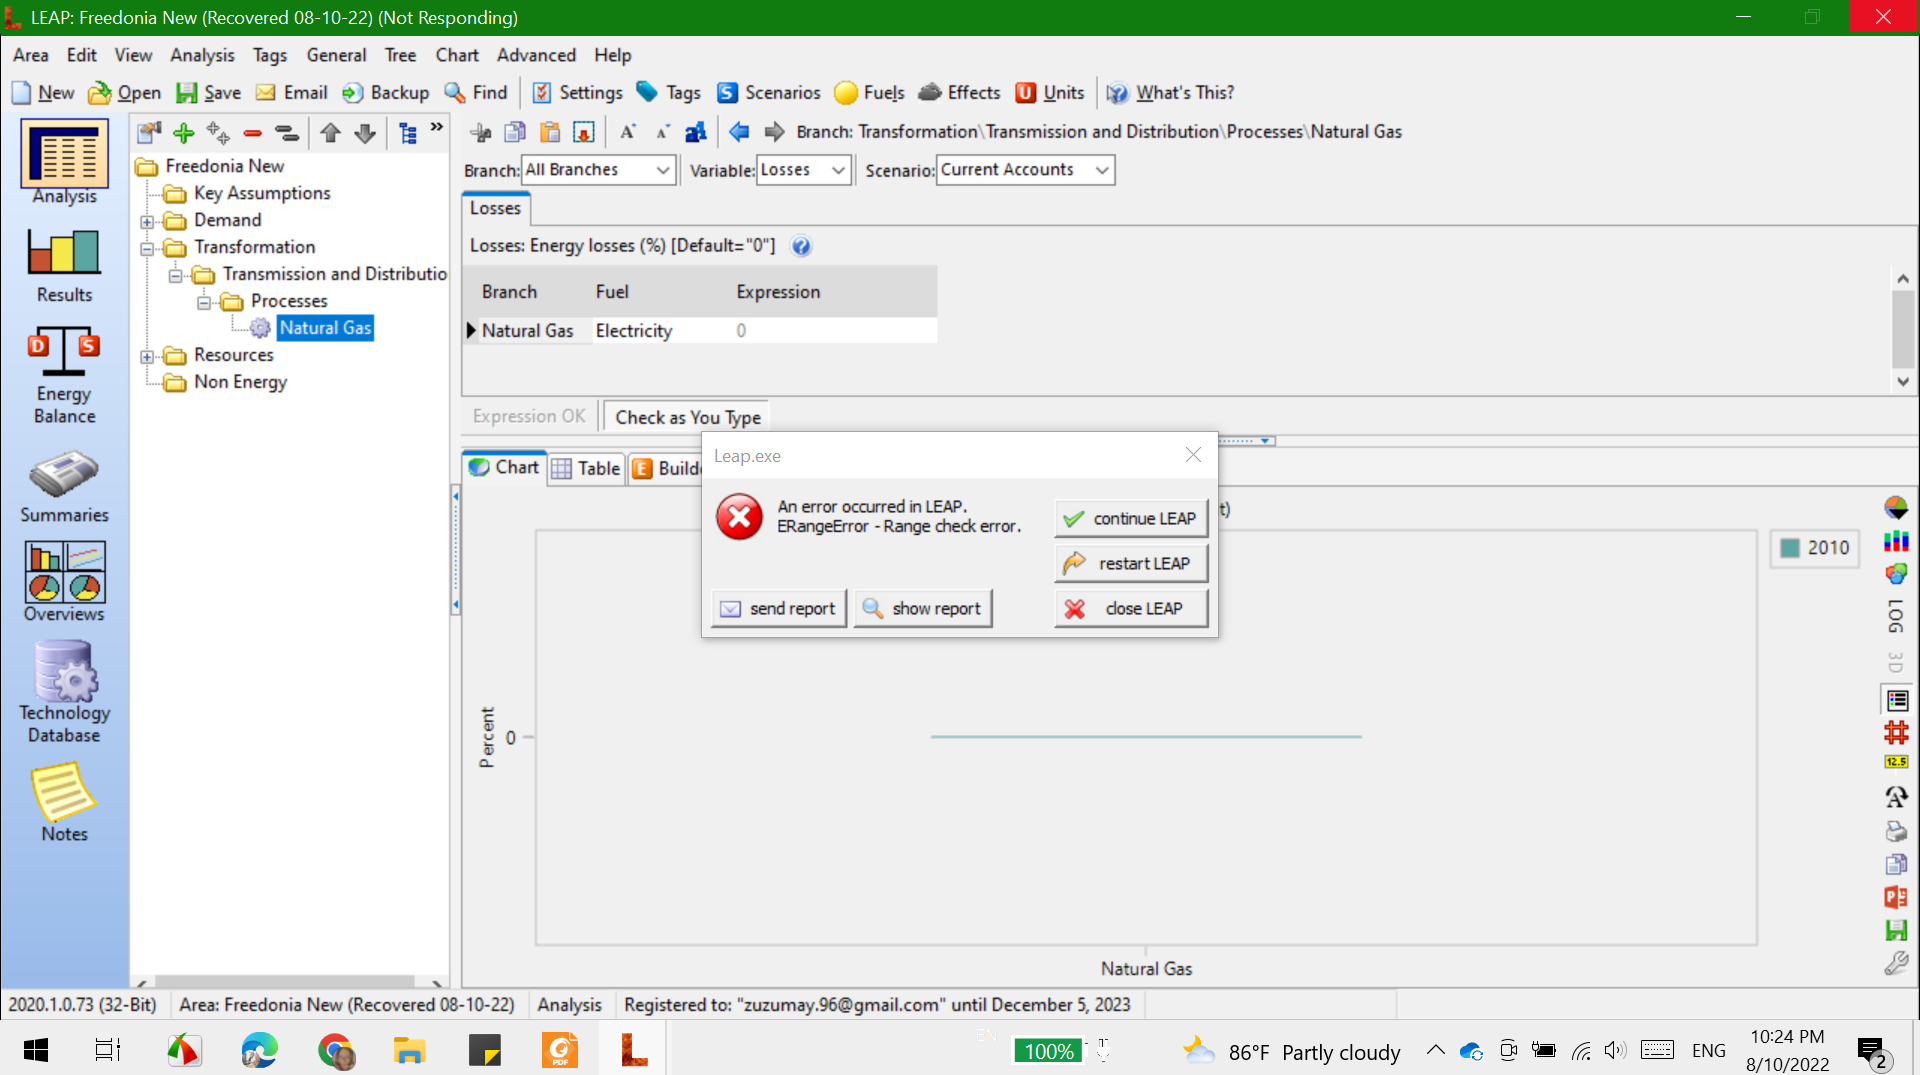Select the chart type pie icon
This screenshot has height=1075, width=1920.
pos(1896,508)
